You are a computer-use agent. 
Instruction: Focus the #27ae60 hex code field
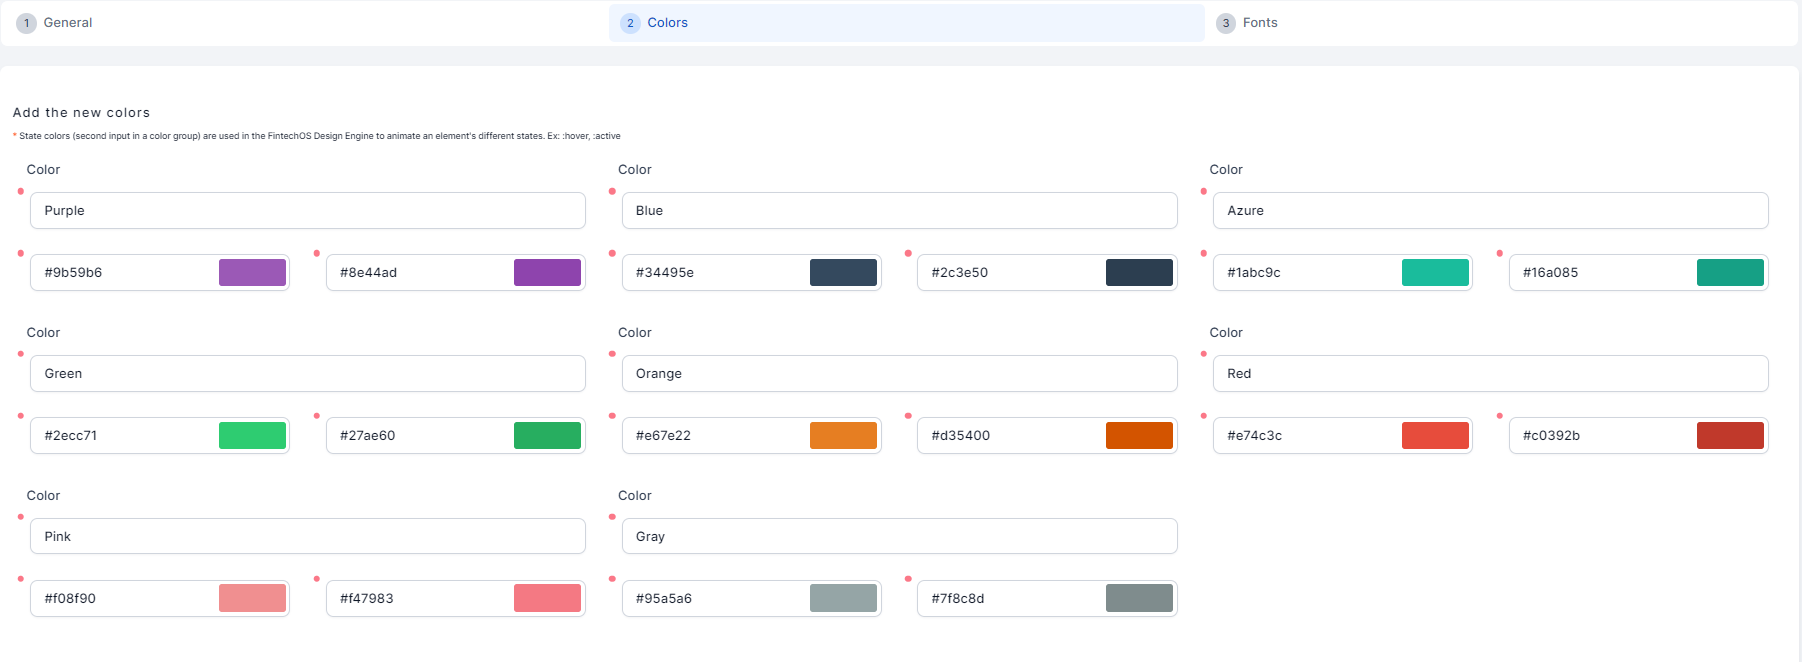(x=418, y=436)
